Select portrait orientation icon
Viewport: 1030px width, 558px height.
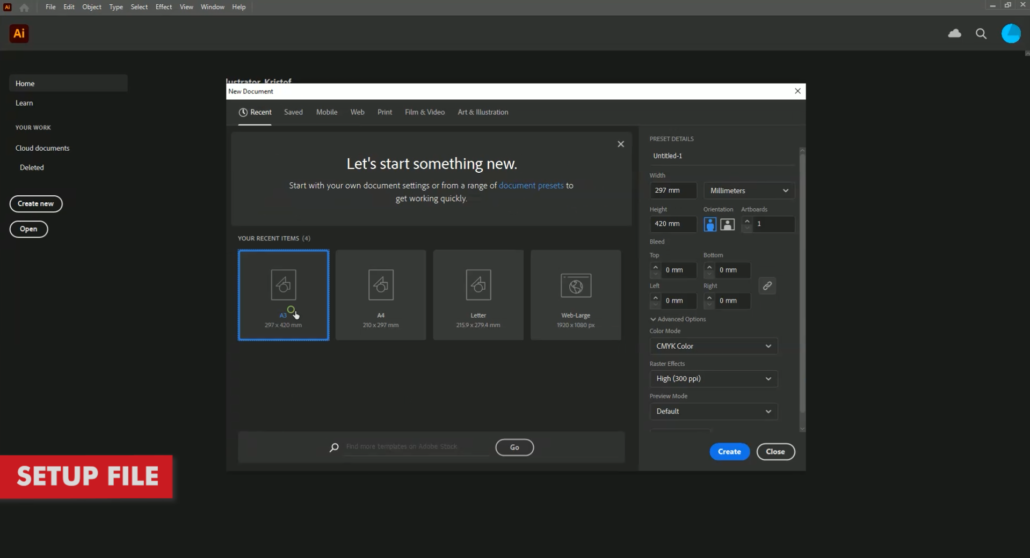[x=710, y=224]
